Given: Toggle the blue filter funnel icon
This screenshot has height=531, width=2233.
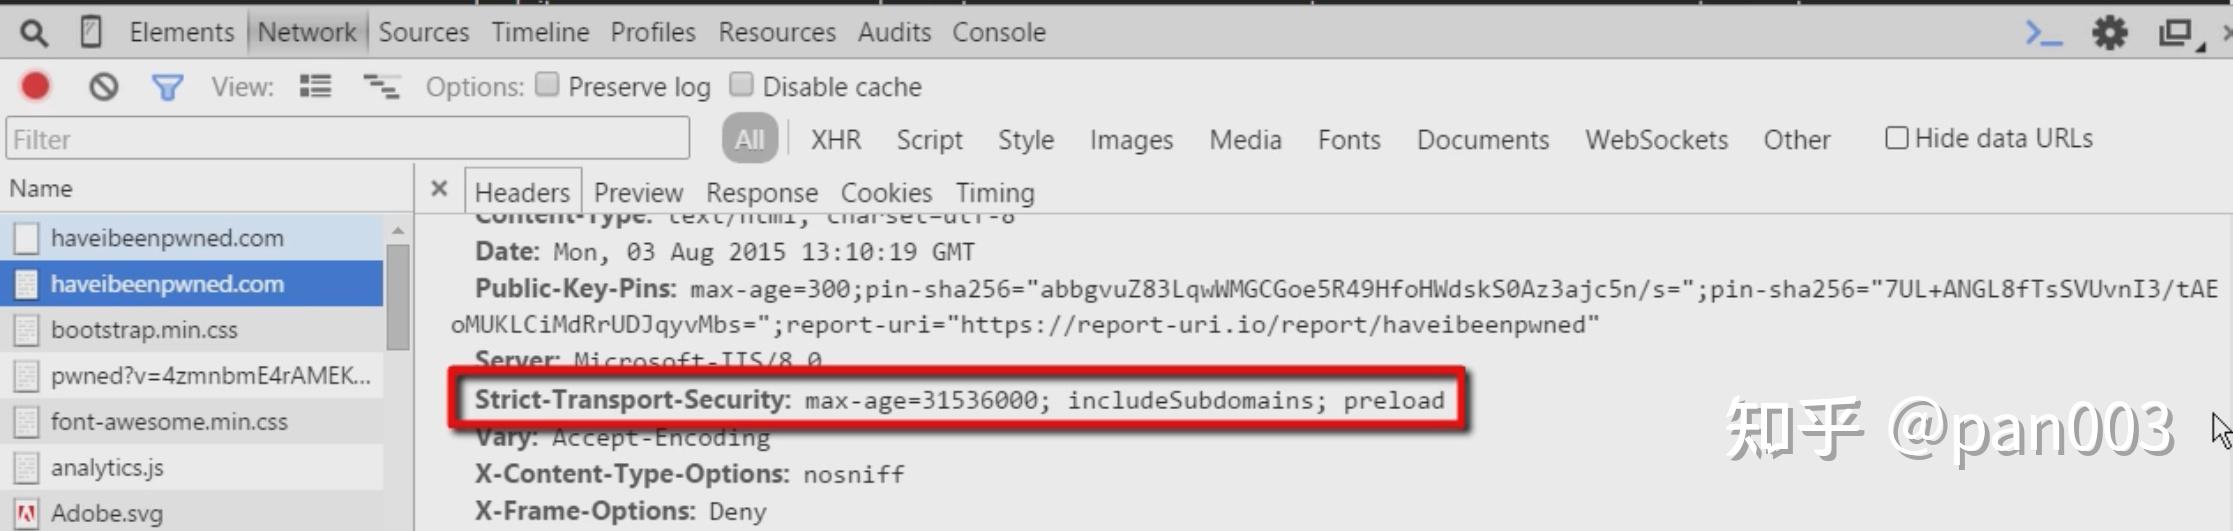Looking at the screenshot, I should (x=167, y=88).
